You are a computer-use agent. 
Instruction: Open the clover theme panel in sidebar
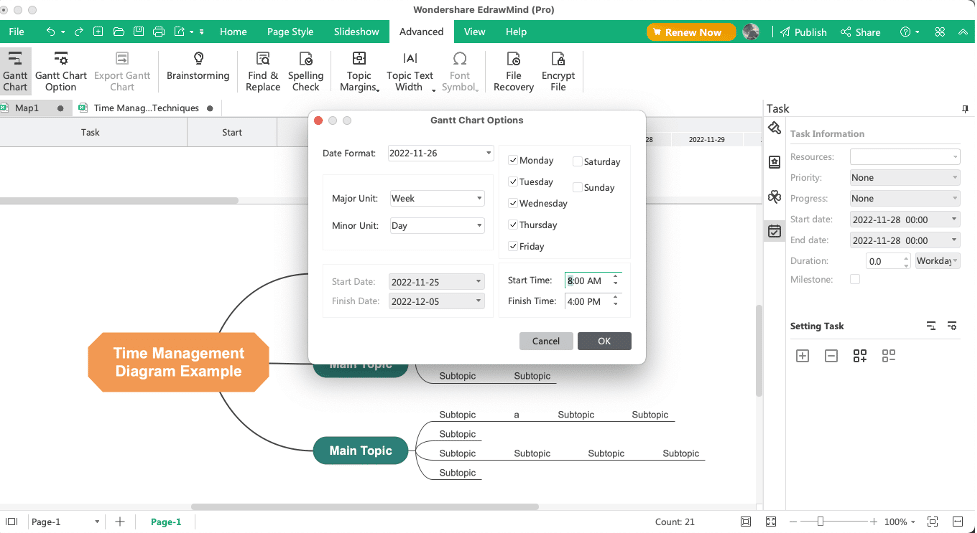tap(774, 197)
